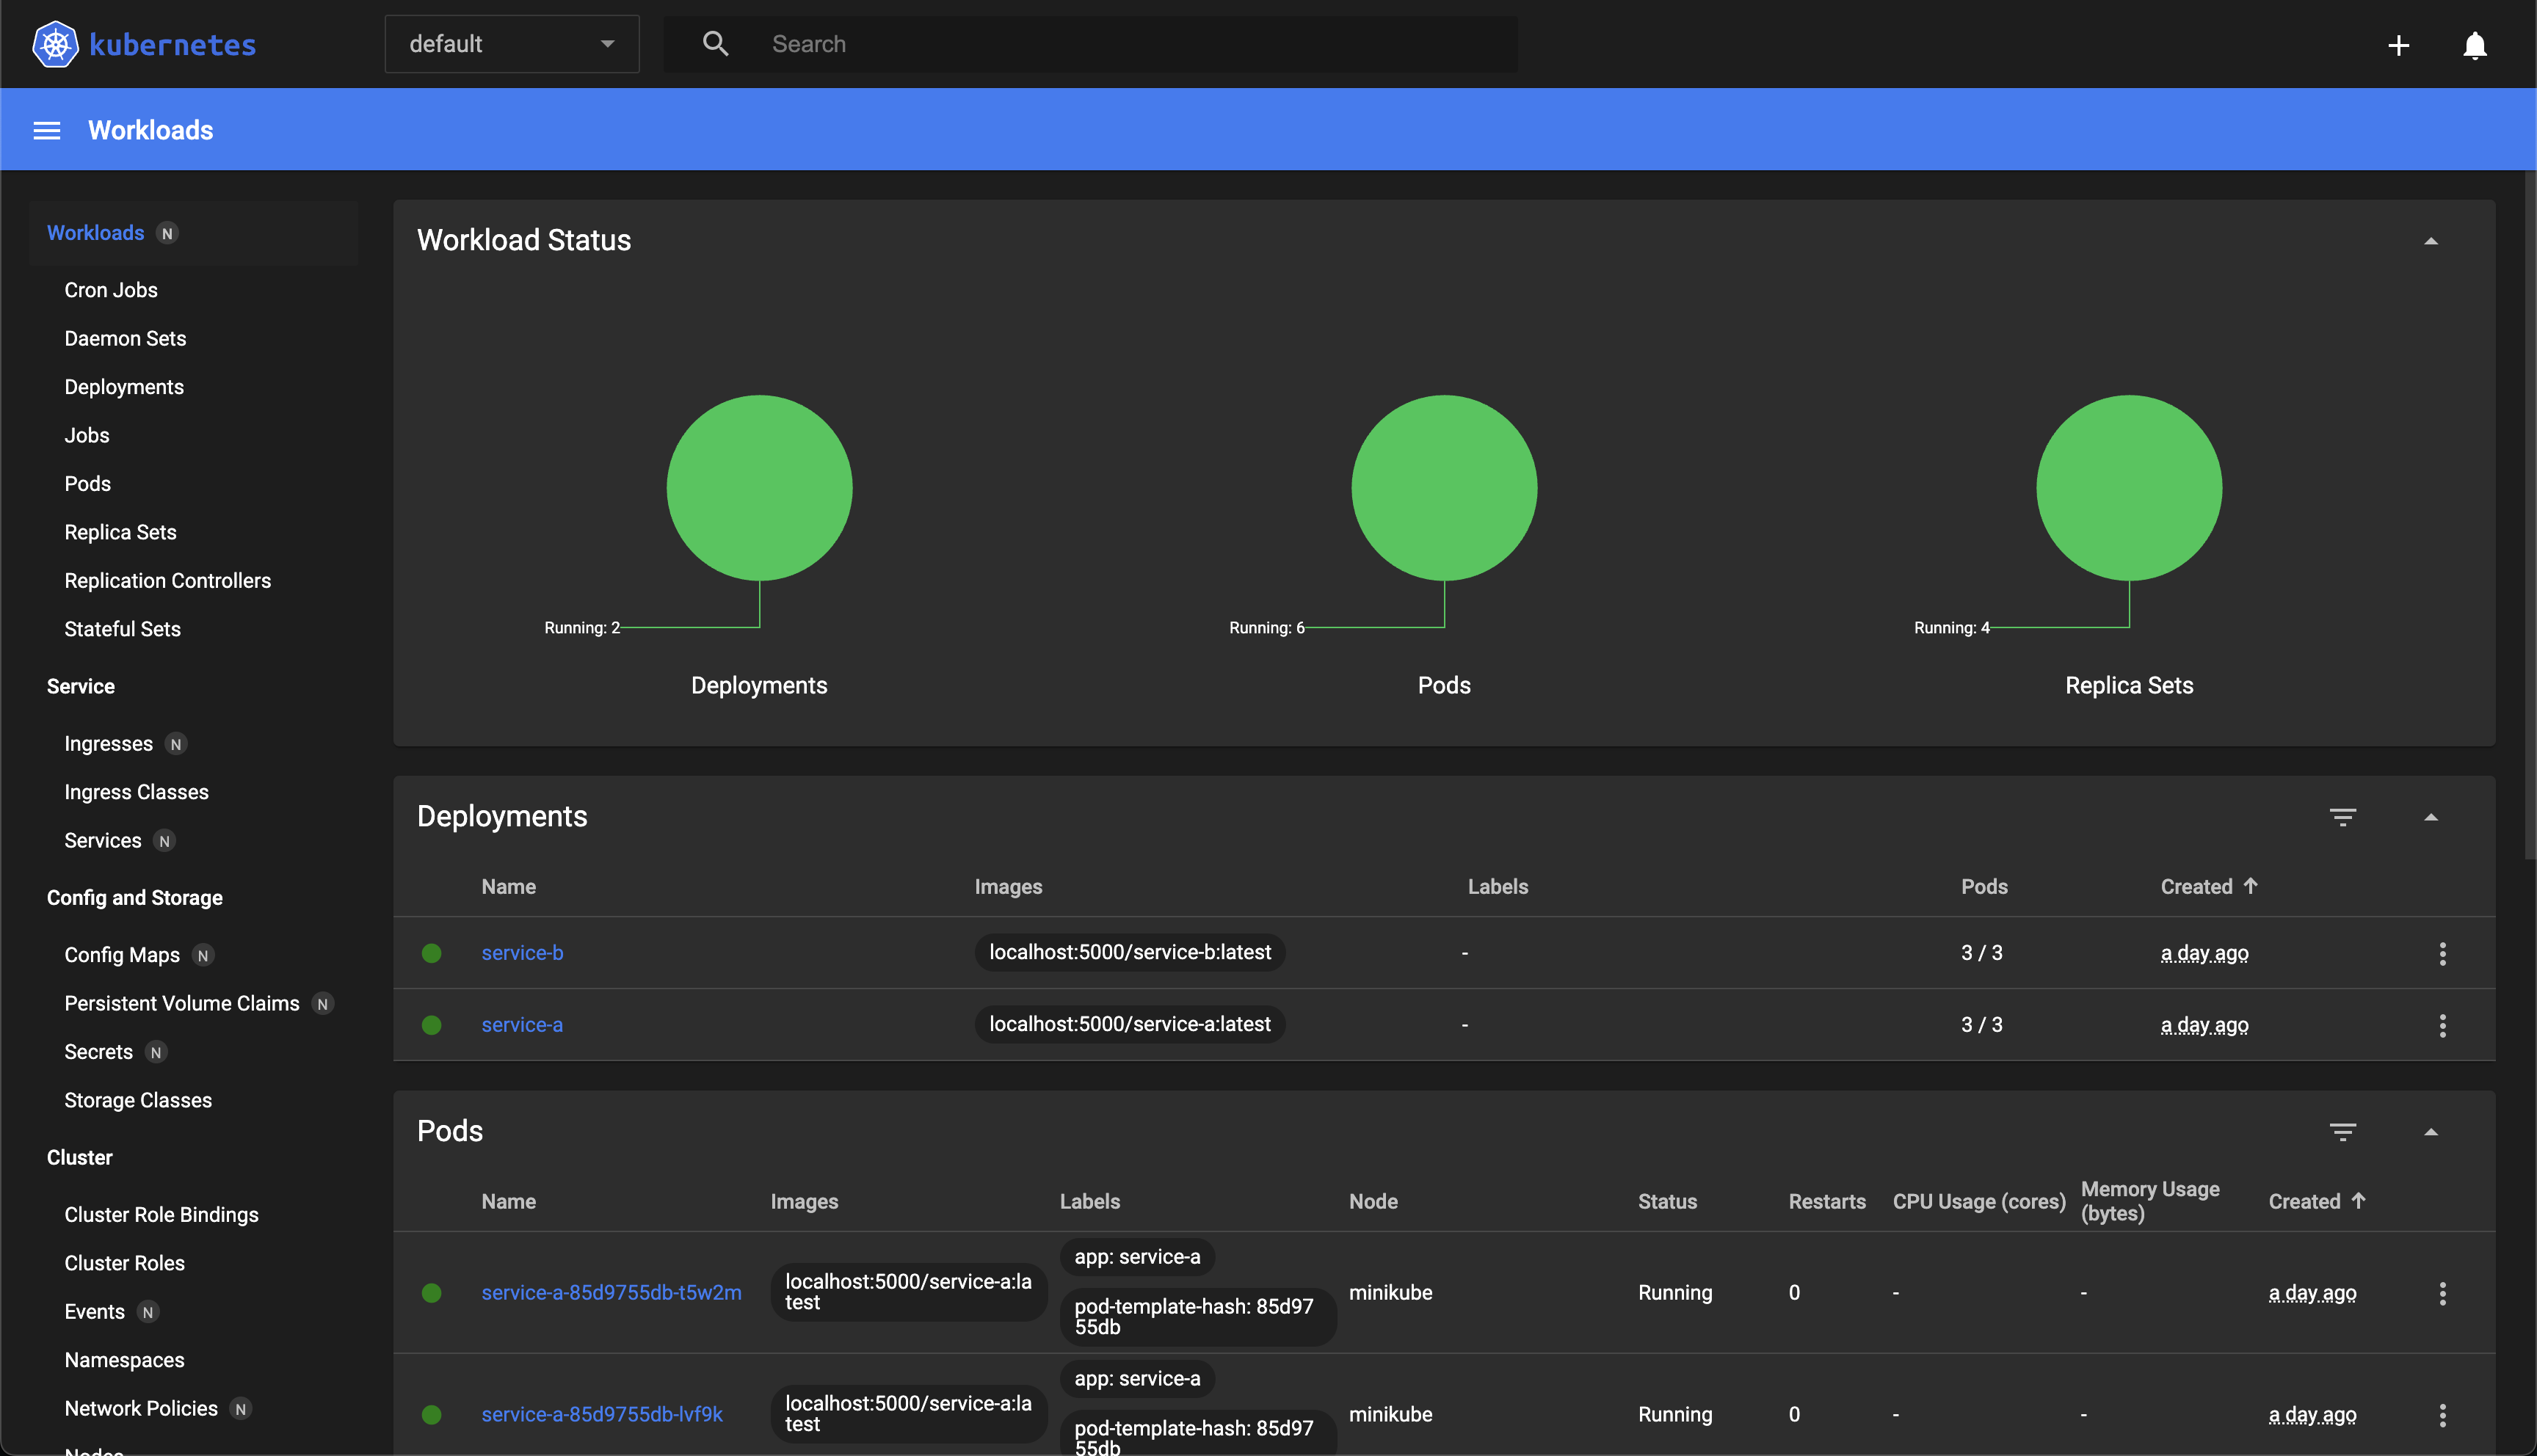Open the filter icon on the Deployments card
This screenshot has height=1456, width=2537.
coord(2345,817)
